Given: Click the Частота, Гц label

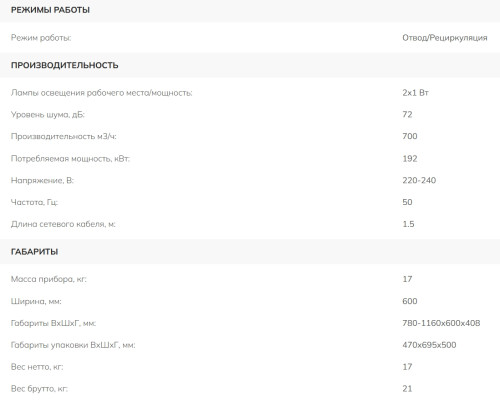Looking at the screenshot, I should point(34,202).
